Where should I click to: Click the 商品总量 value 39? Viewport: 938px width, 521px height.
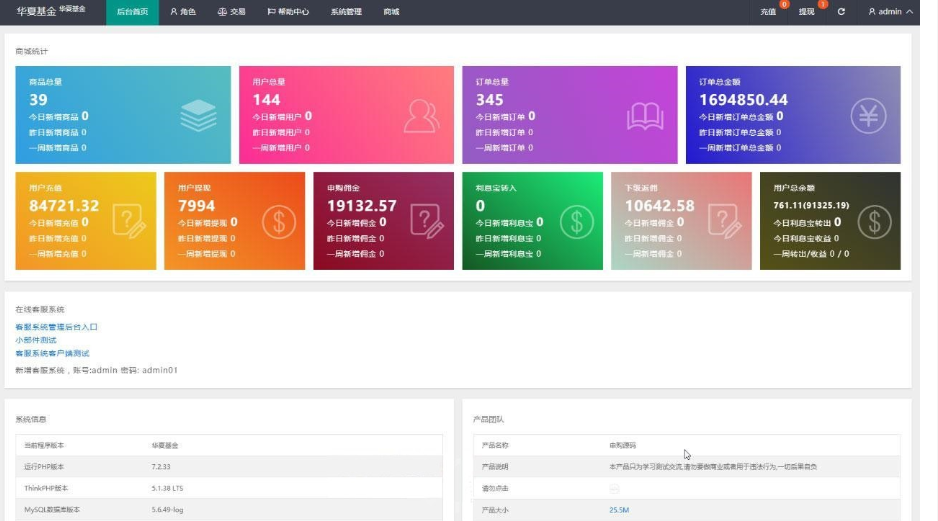[38, 99]
